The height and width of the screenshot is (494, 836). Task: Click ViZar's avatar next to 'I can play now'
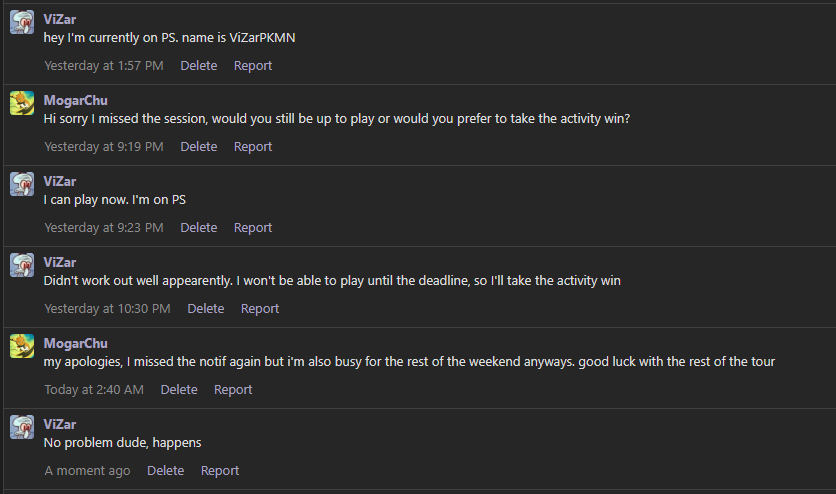click(x=22, y=184)
